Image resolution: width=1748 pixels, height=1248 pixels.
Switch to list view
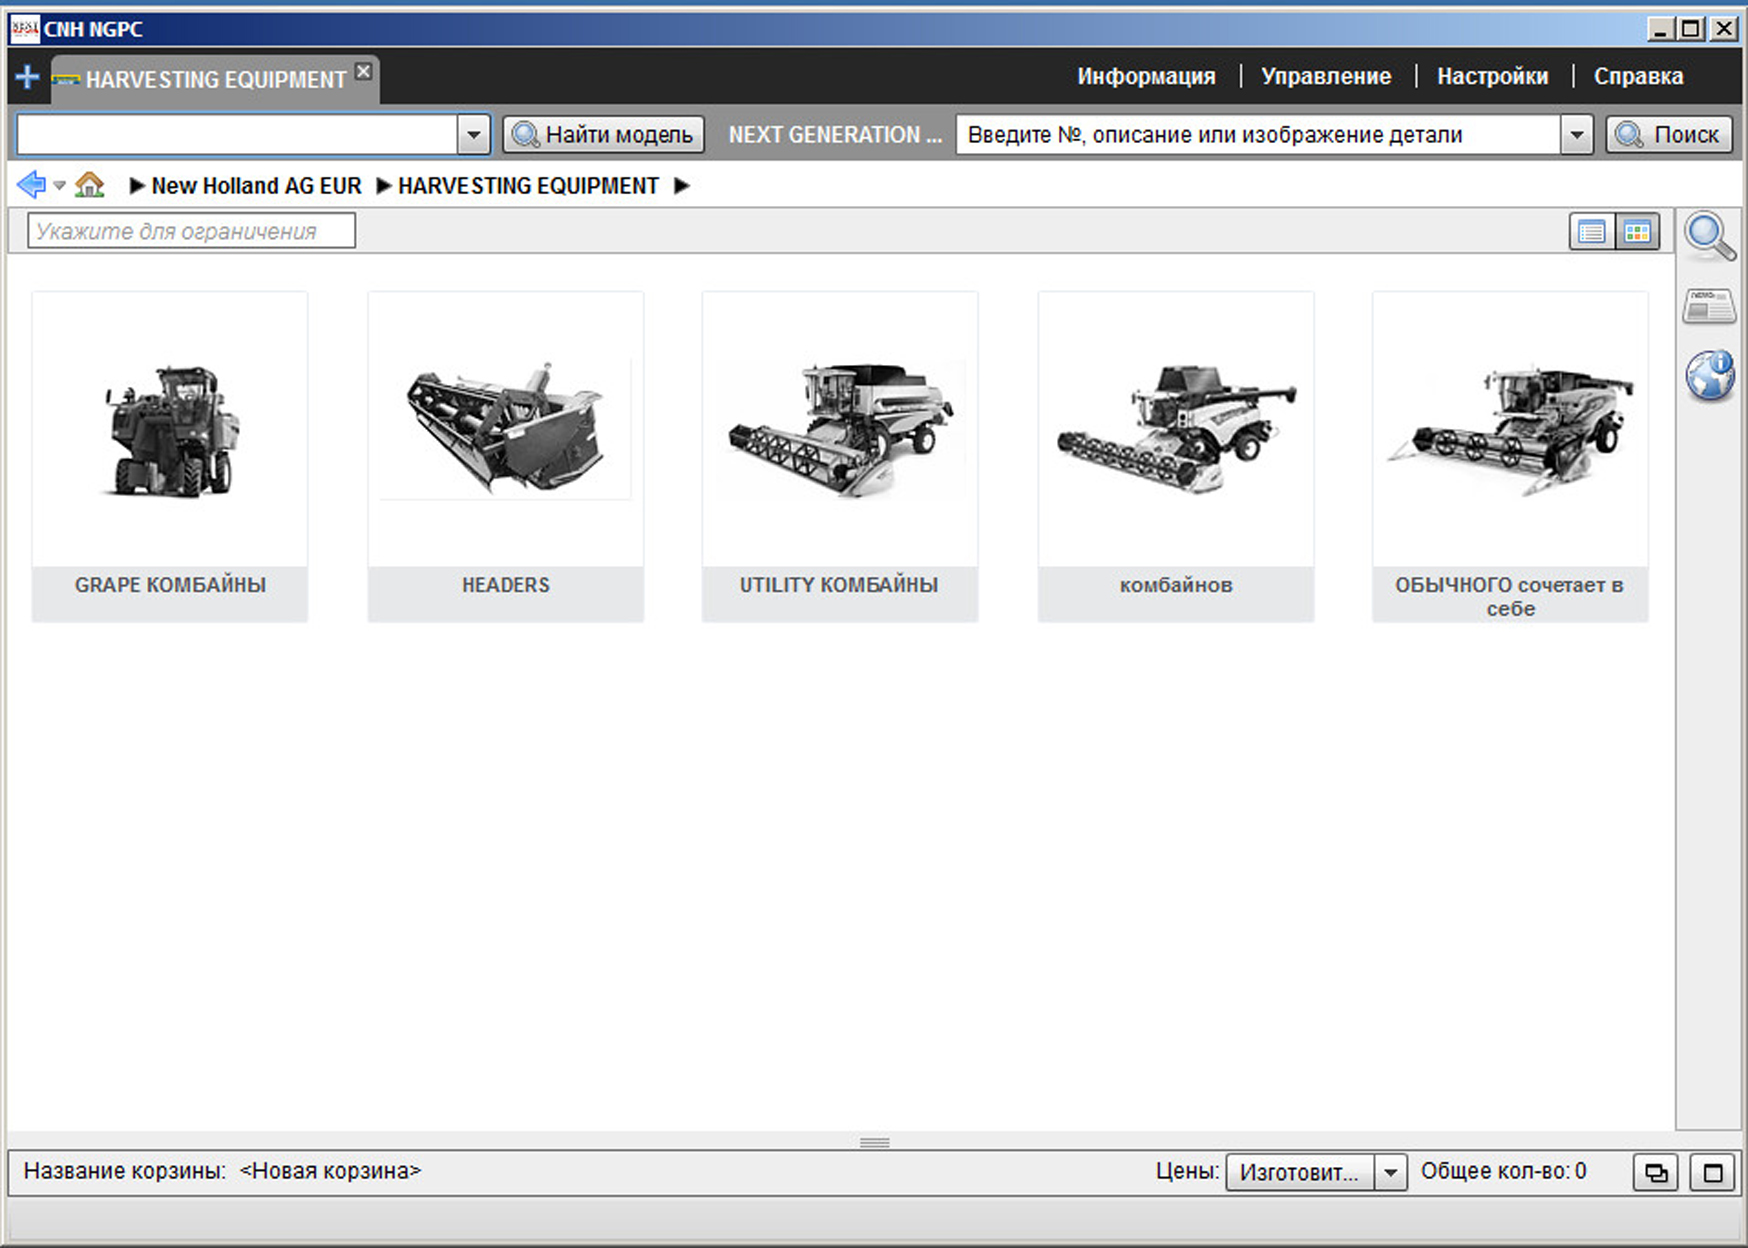[1591, 232]
